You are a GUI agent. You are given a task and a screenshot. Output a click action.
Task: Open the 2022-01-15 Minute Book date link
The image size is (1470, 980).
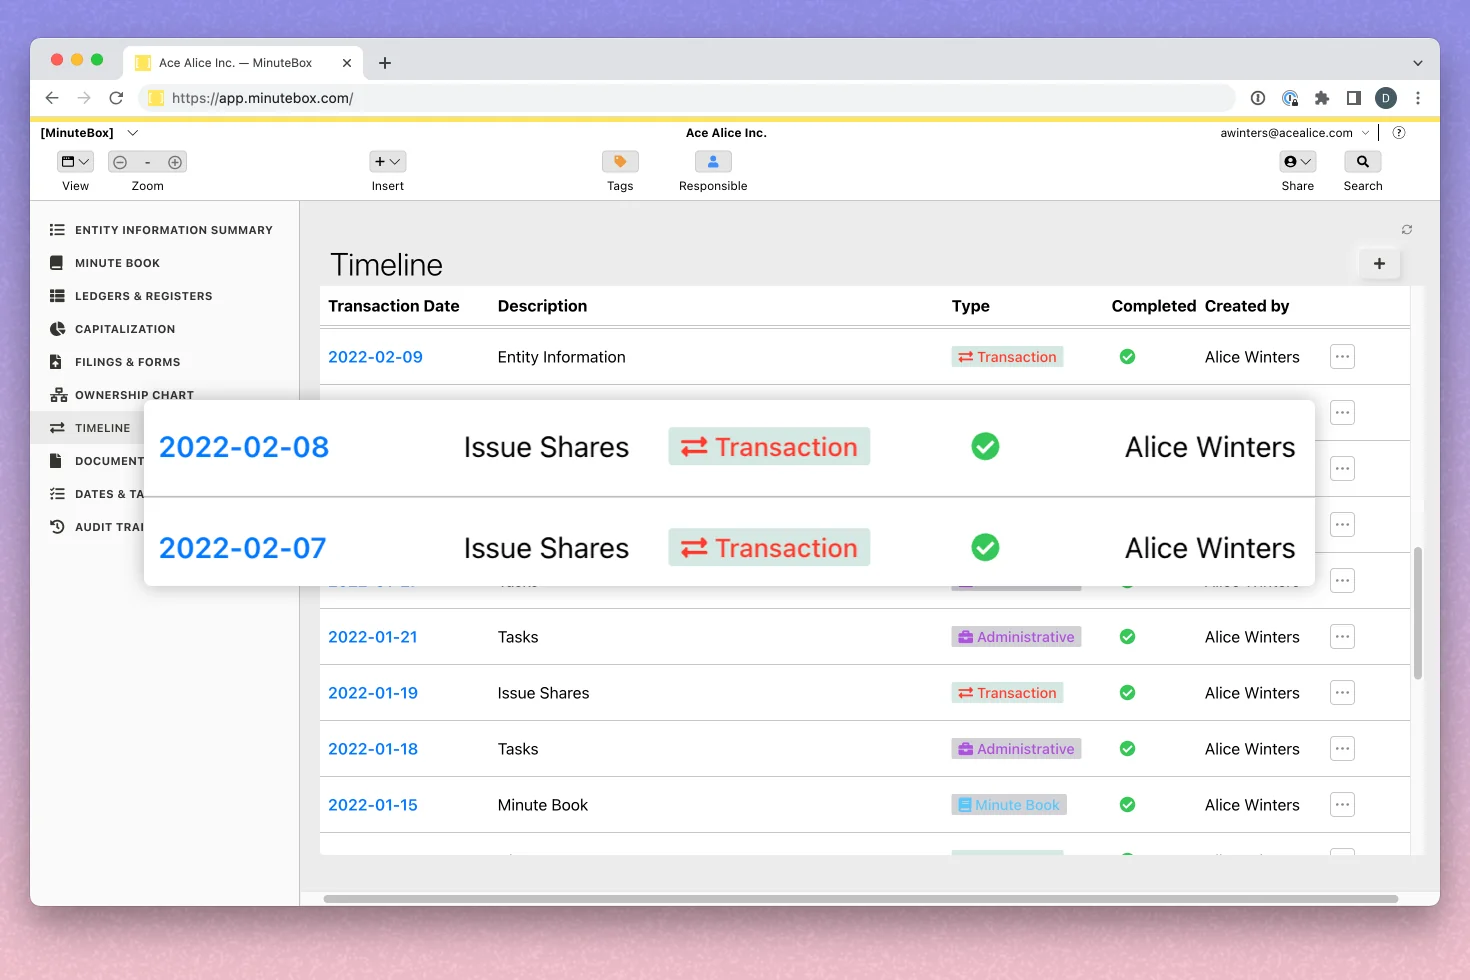(x=373, y=805)
